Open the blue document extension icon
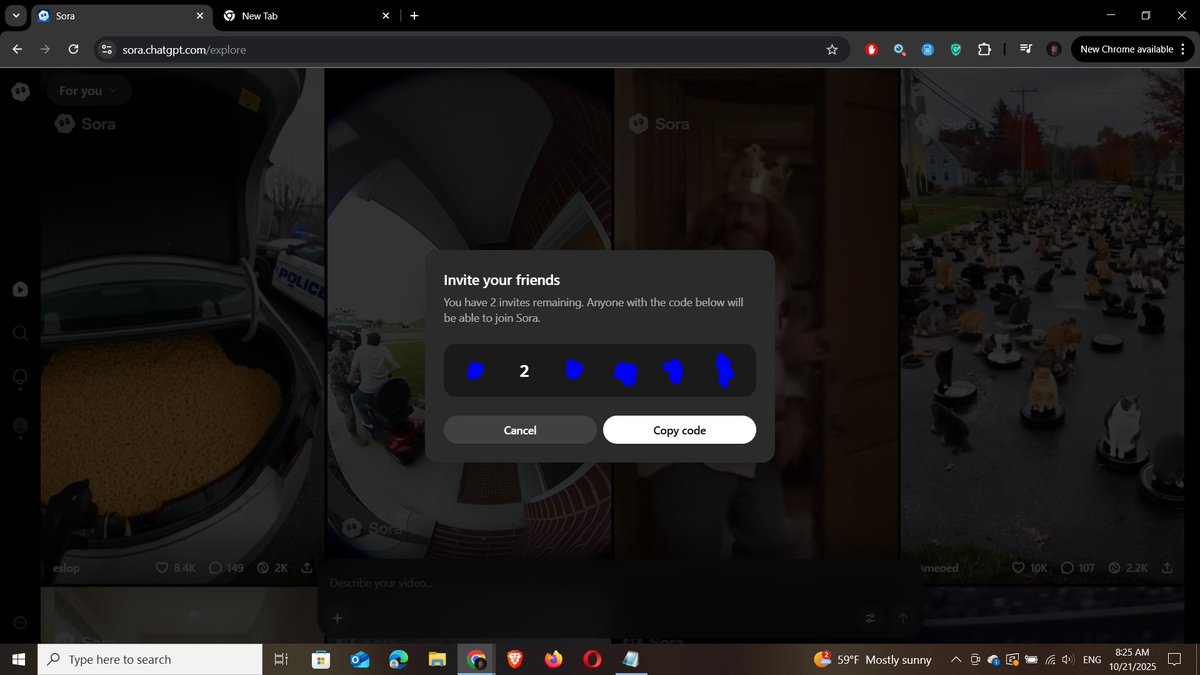This screenshot has width=1200, height=675. coord(928,49)
